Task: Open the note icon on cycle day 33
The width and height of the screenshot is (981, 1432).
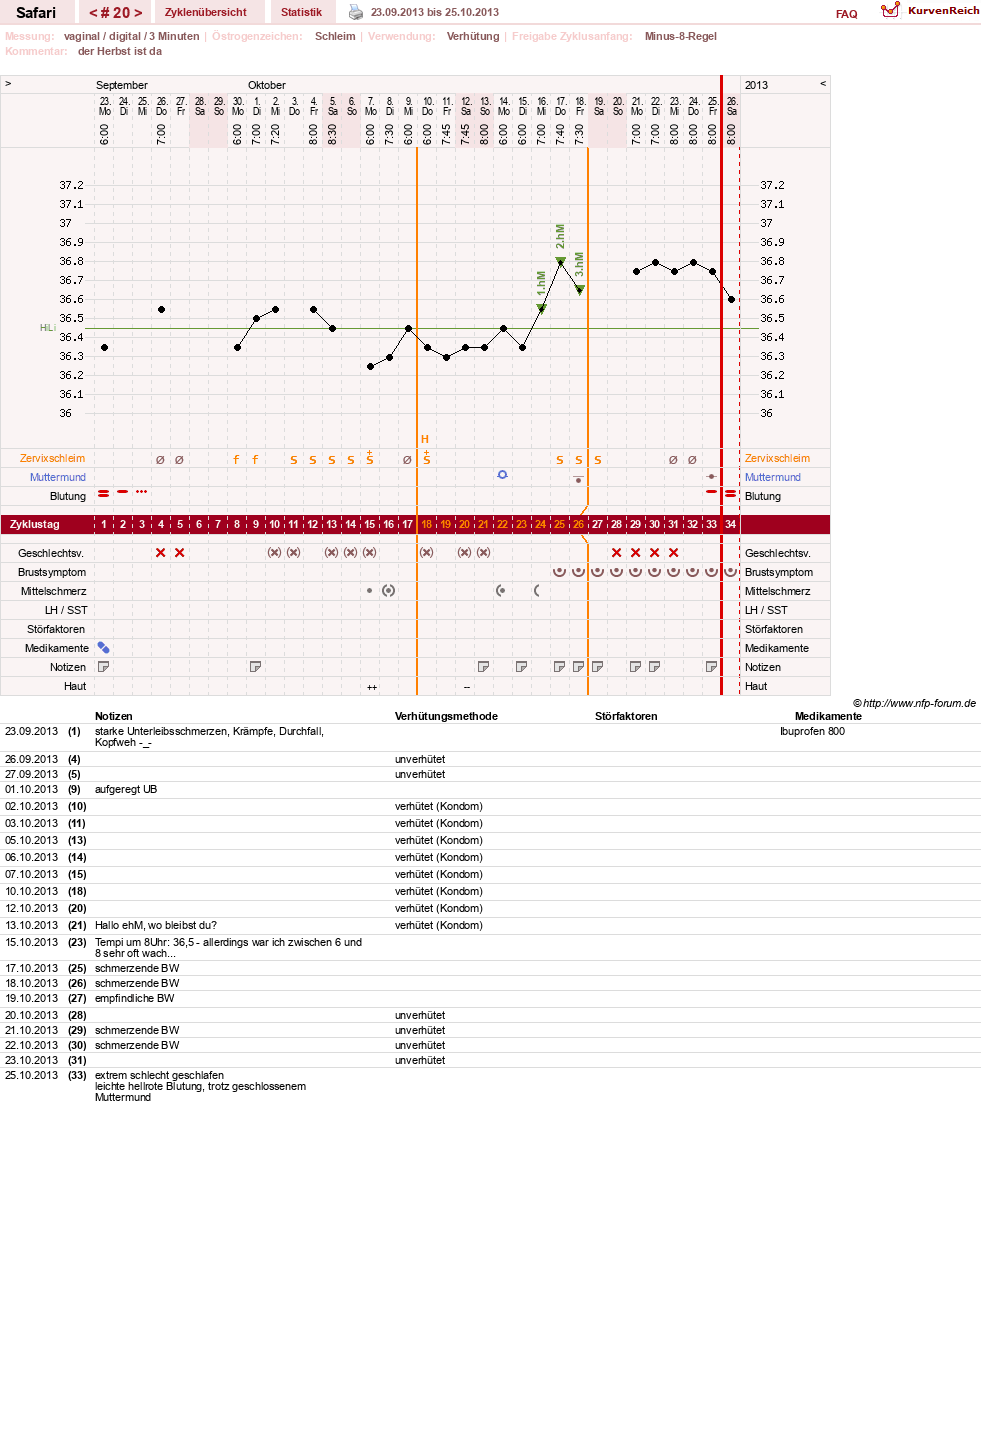Action: [x=711, y=667]
